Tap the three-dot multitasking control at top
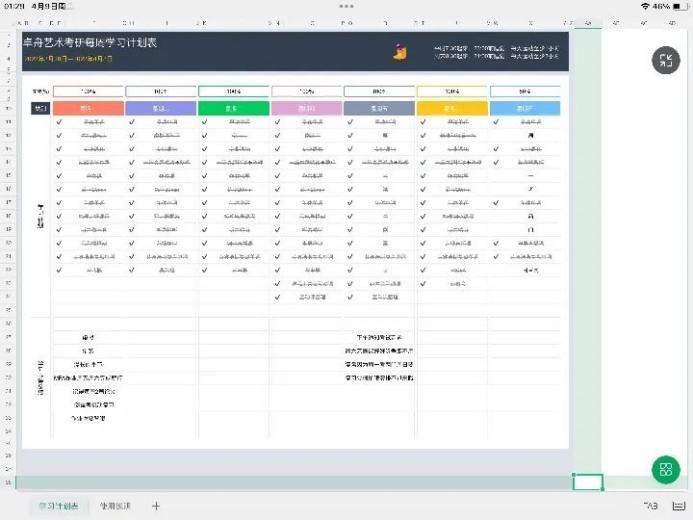Viewport: 693px width, 520px height. (x=346, y=6)
